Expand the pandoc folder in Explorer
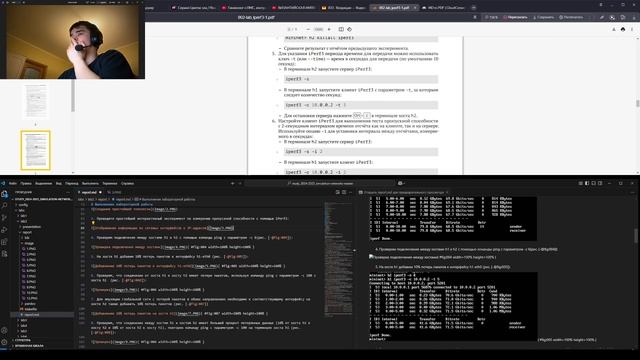This screenshot has height=360, width=640. point(30,304)
